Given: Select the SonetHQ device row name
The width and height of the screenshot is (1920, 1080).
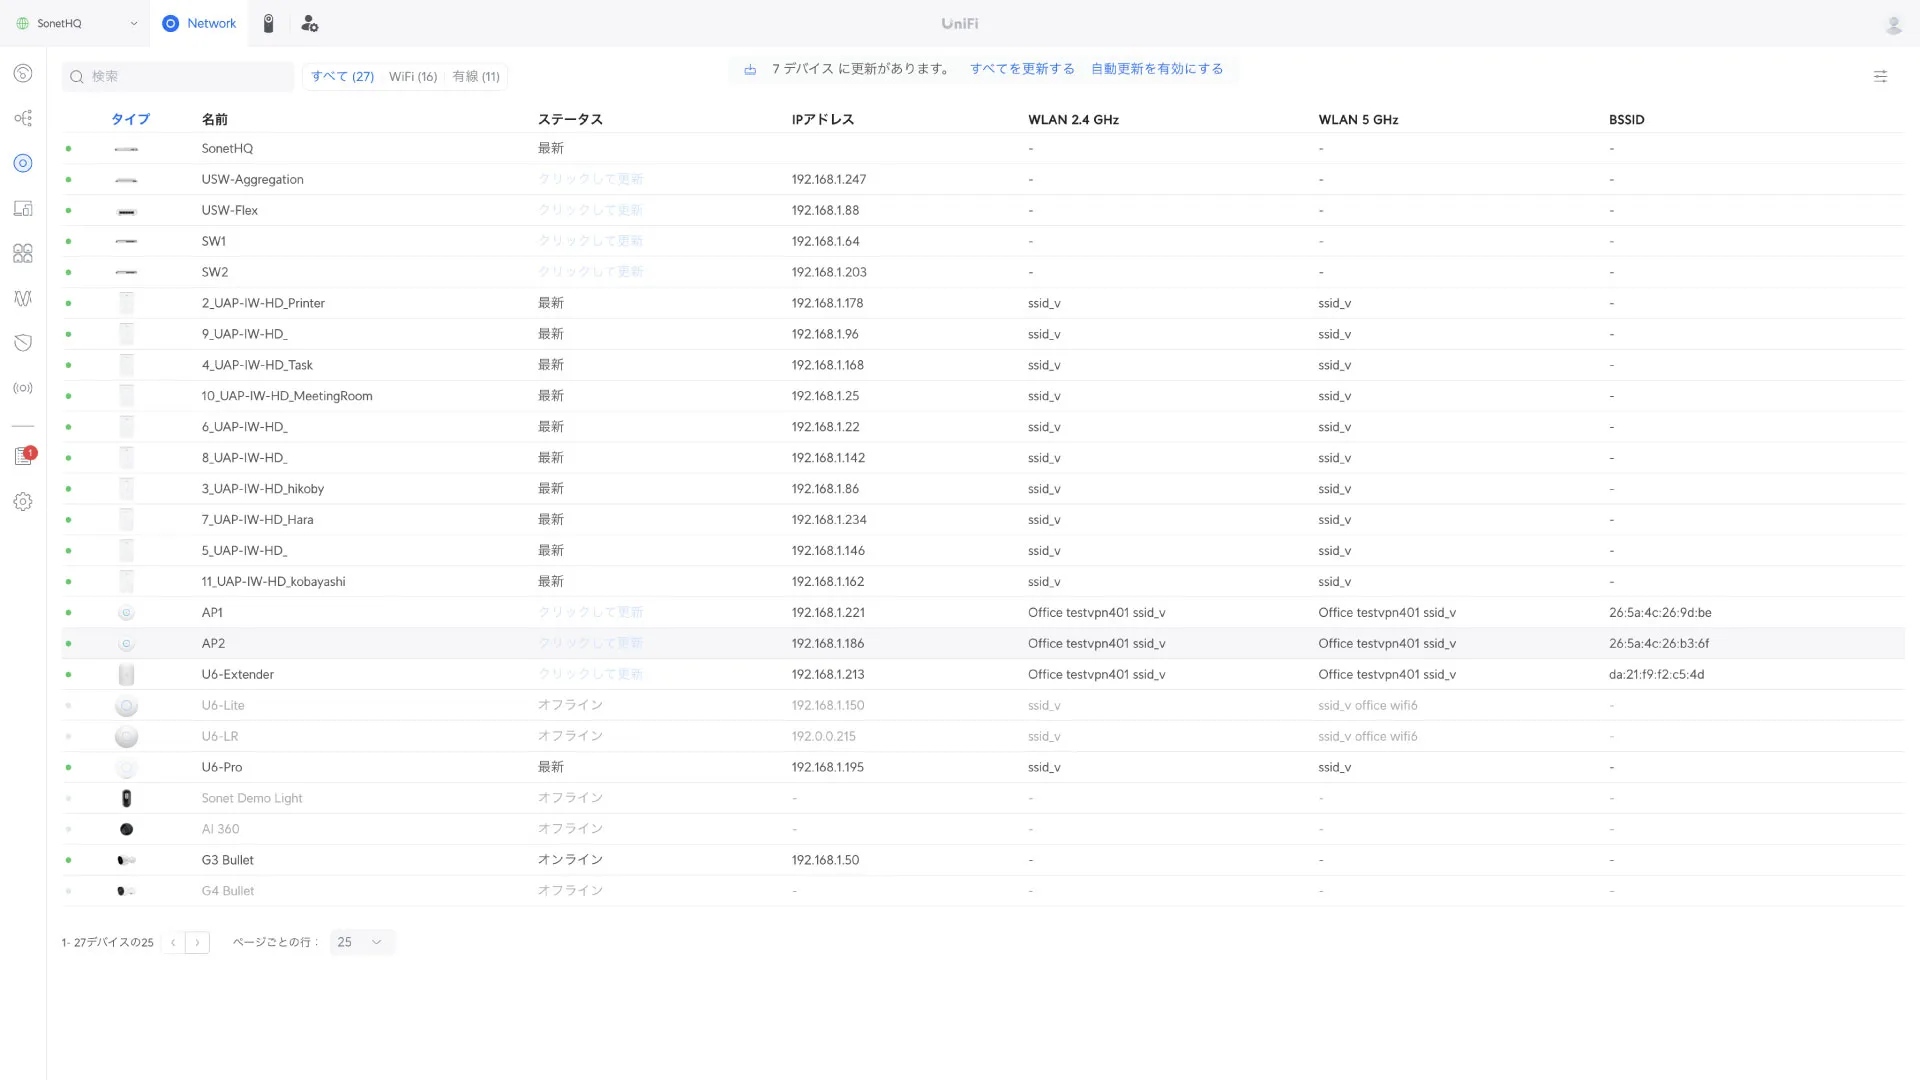Looking at the screenshot, I should (227, 149).
